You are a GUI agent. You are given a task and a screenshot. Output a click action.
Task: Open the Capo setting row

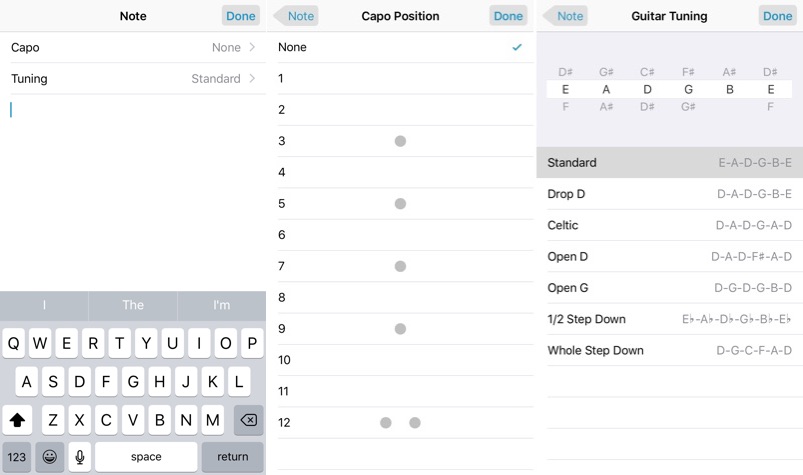pos(133,47)
